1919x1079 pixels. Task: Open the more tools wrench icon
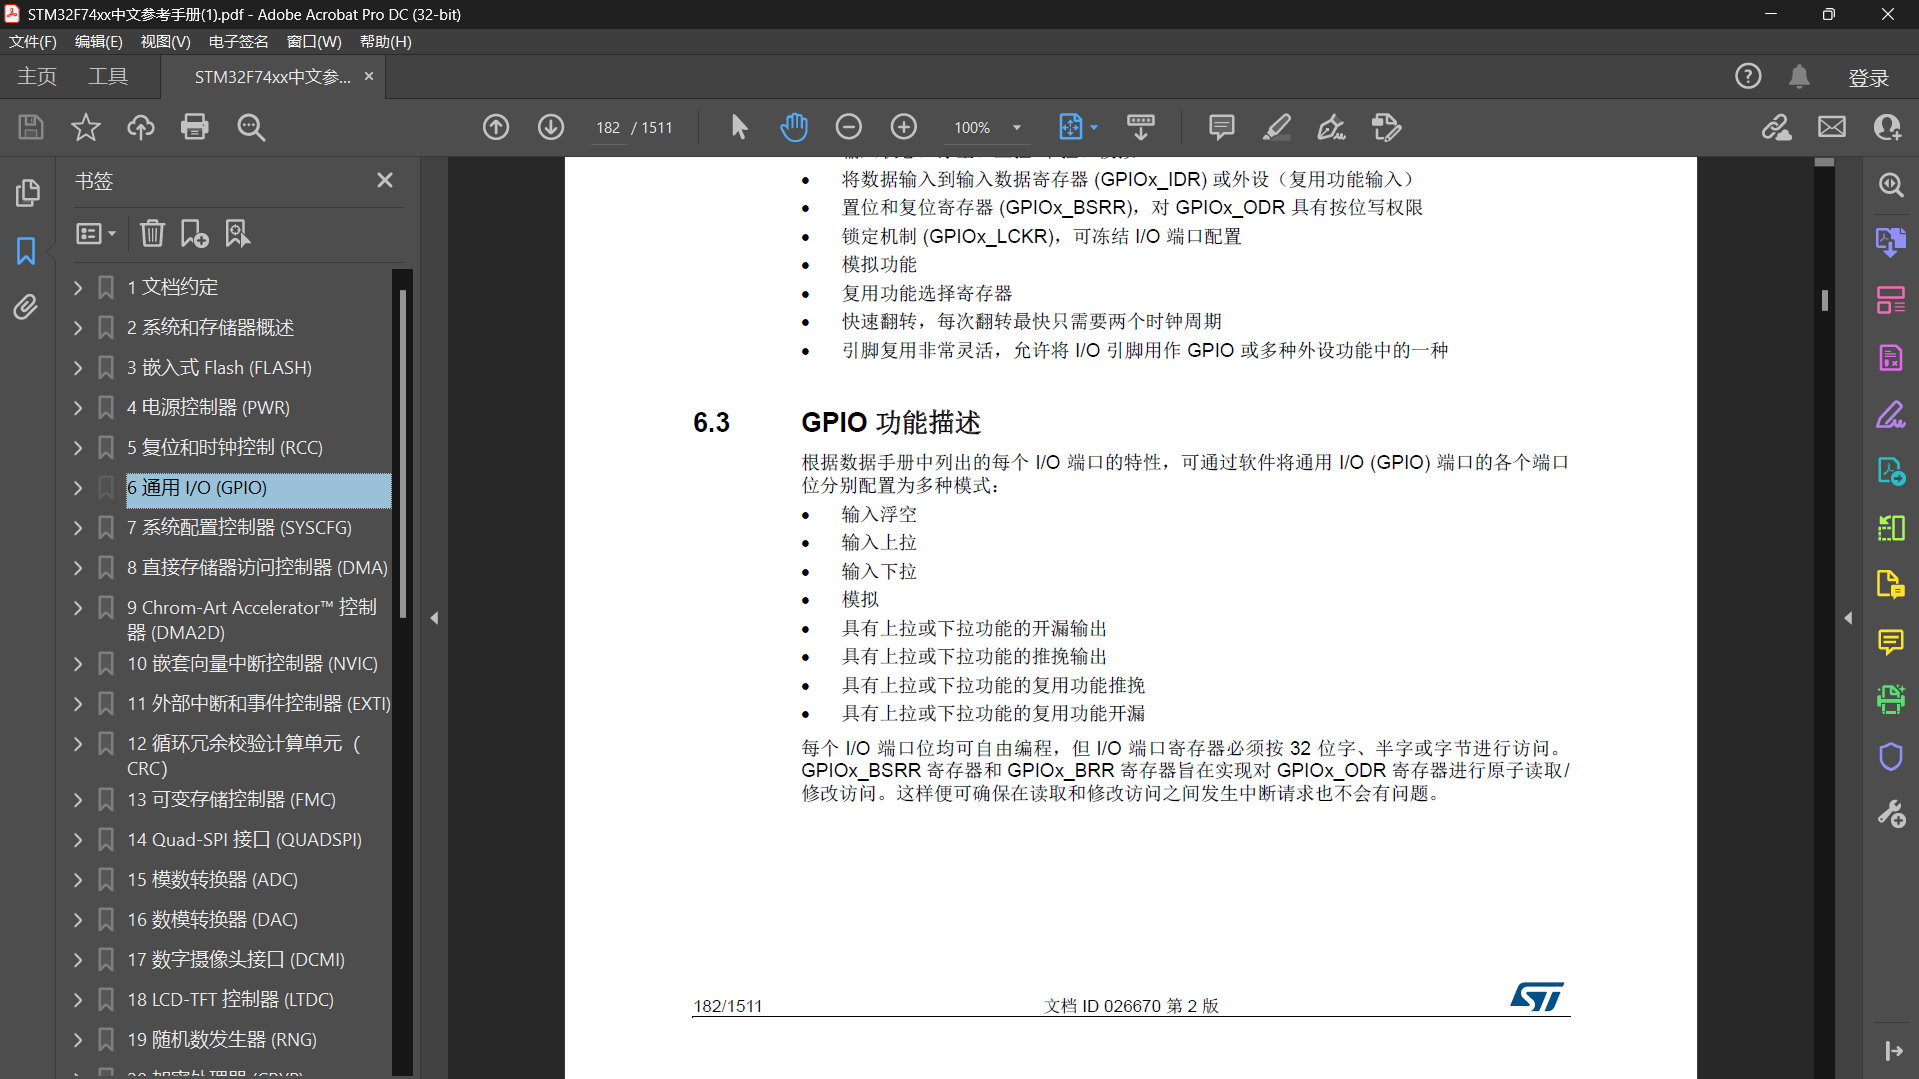click(x=1890, y=814)
